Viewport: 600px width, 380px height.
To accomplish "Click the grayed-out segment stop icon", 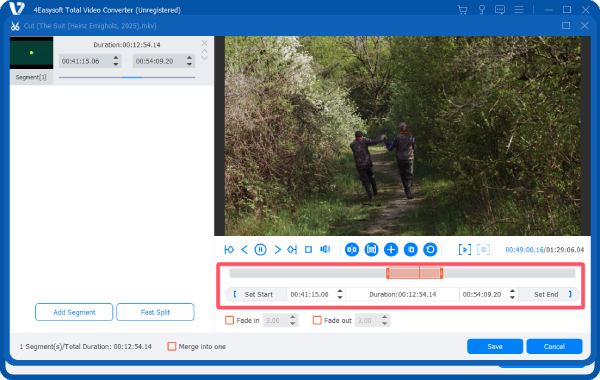I will point(483,250).
